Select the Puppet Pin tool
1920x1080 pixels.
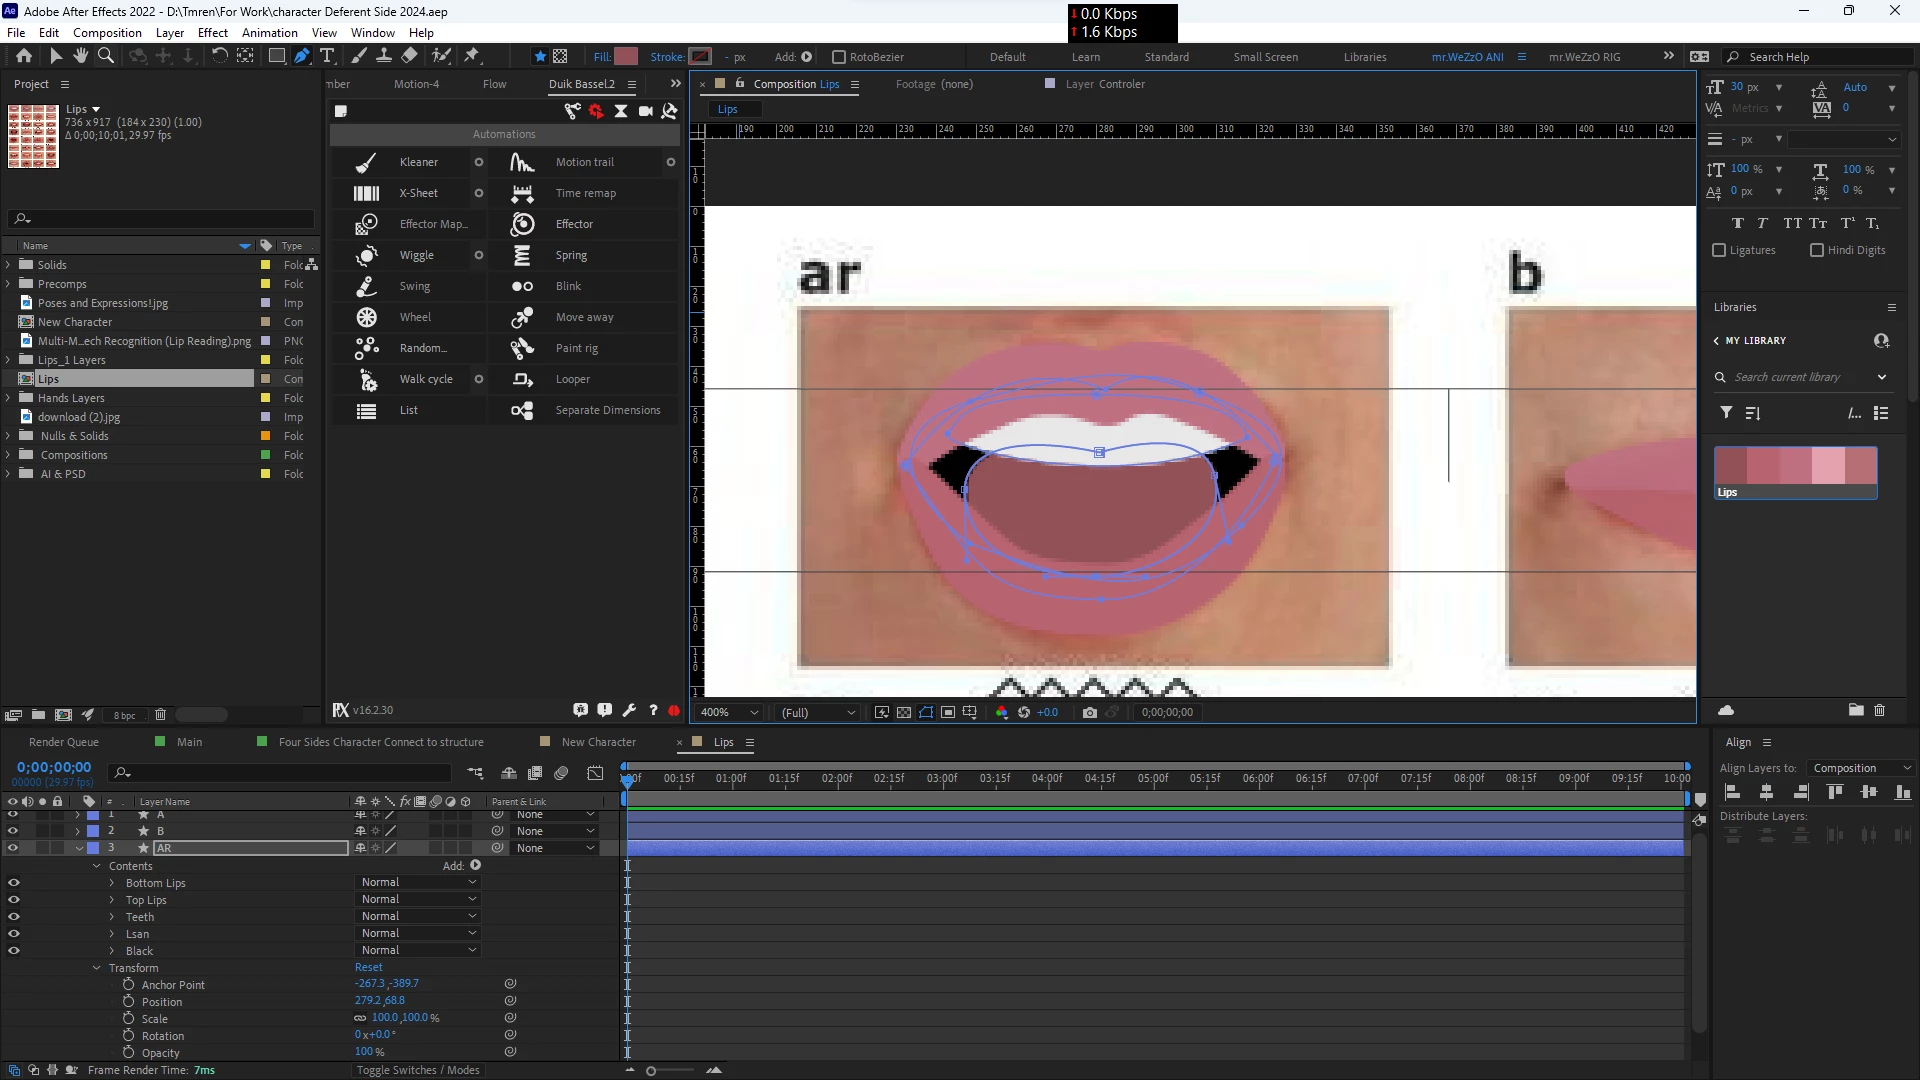click(x=472, y=56)
